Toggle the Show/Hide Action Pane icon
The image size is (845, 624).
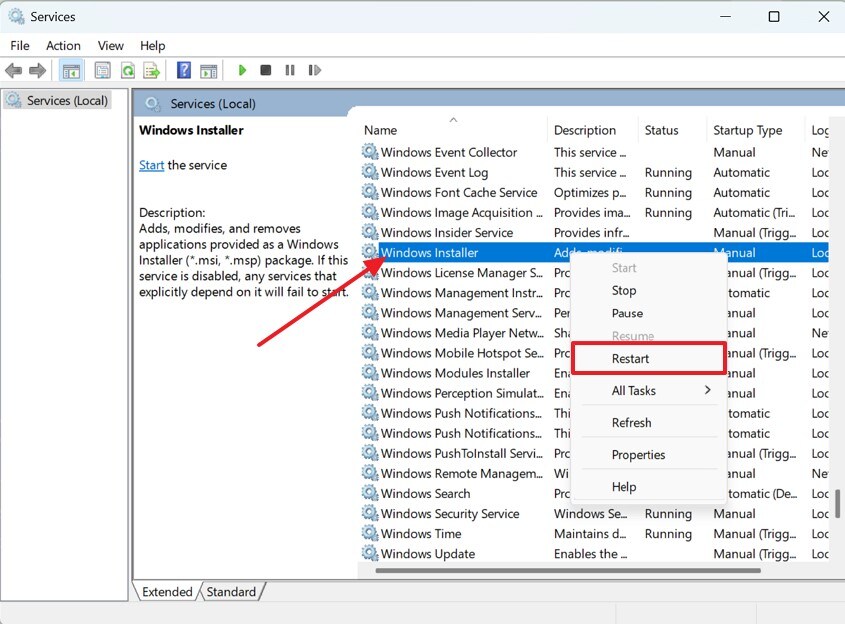tap(209, 71)
